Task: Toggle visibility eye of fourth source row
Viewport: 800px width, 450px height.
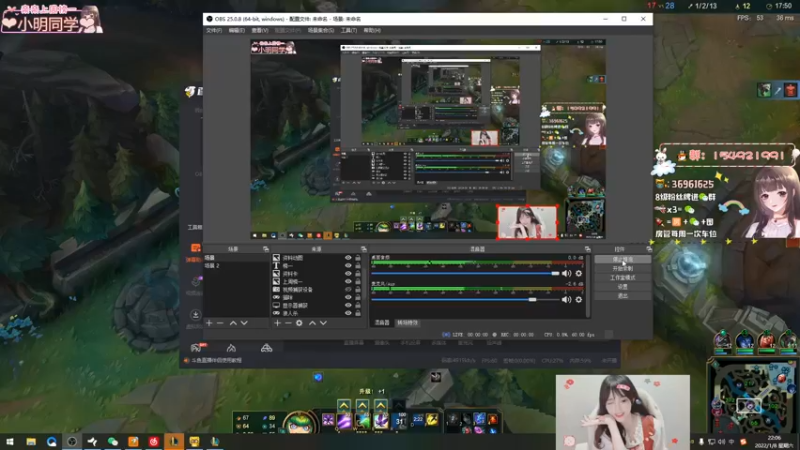Action: pyautogui.click(x=348, y=282)
